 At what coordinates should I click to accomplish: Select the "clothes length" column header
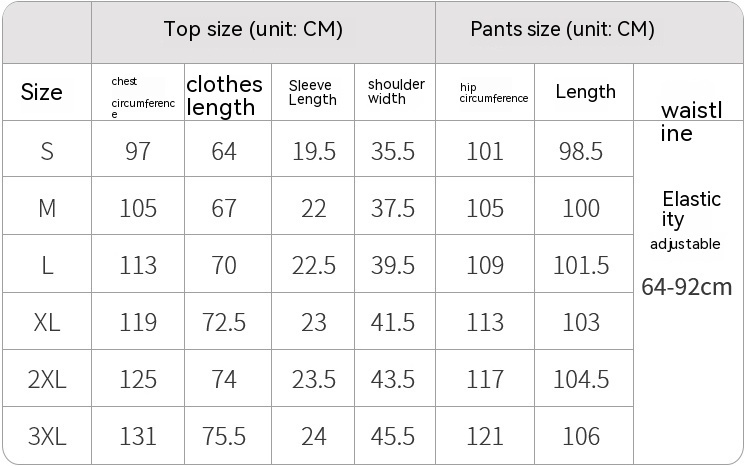[224, 95]
